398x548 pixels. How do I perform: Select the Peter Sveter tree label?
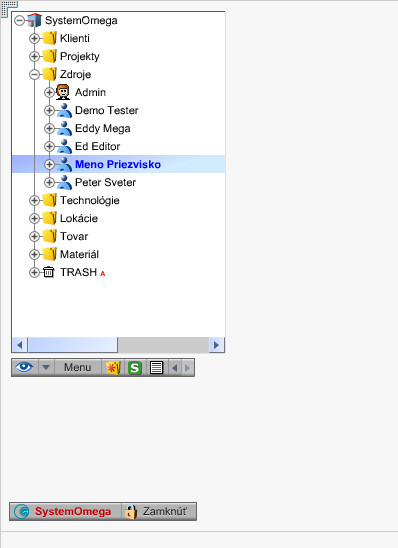105,182
